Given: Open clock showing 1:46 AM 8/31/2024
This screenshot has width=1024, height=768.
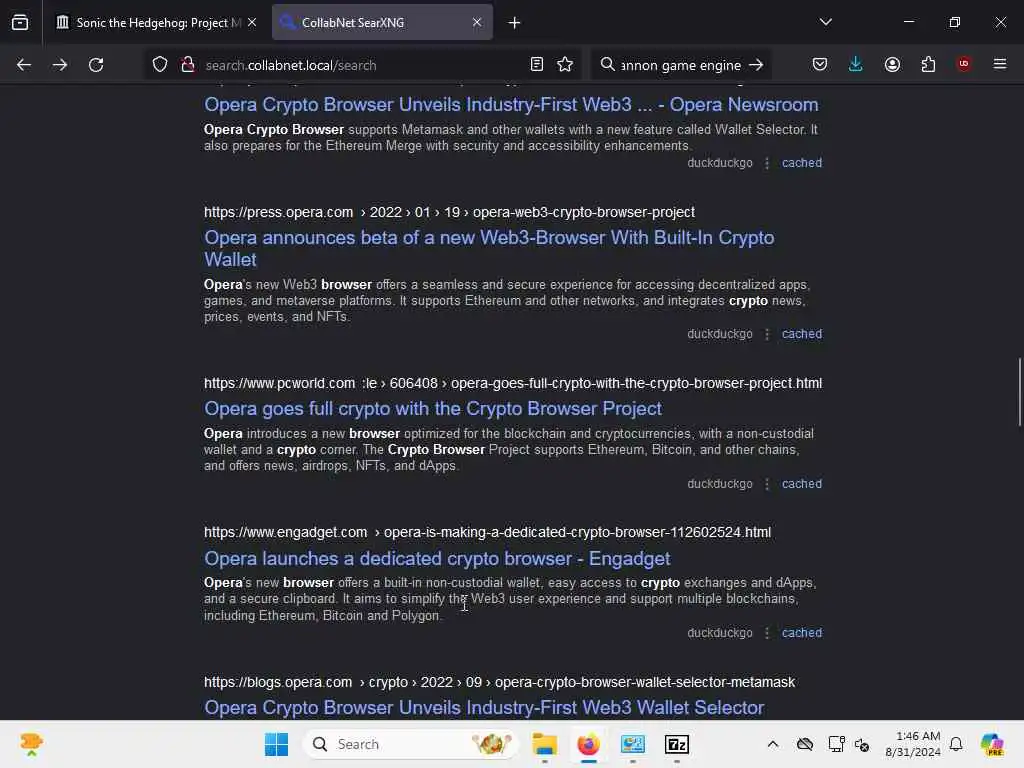Looking at the screenshot, I should click(x=912, y=744).
